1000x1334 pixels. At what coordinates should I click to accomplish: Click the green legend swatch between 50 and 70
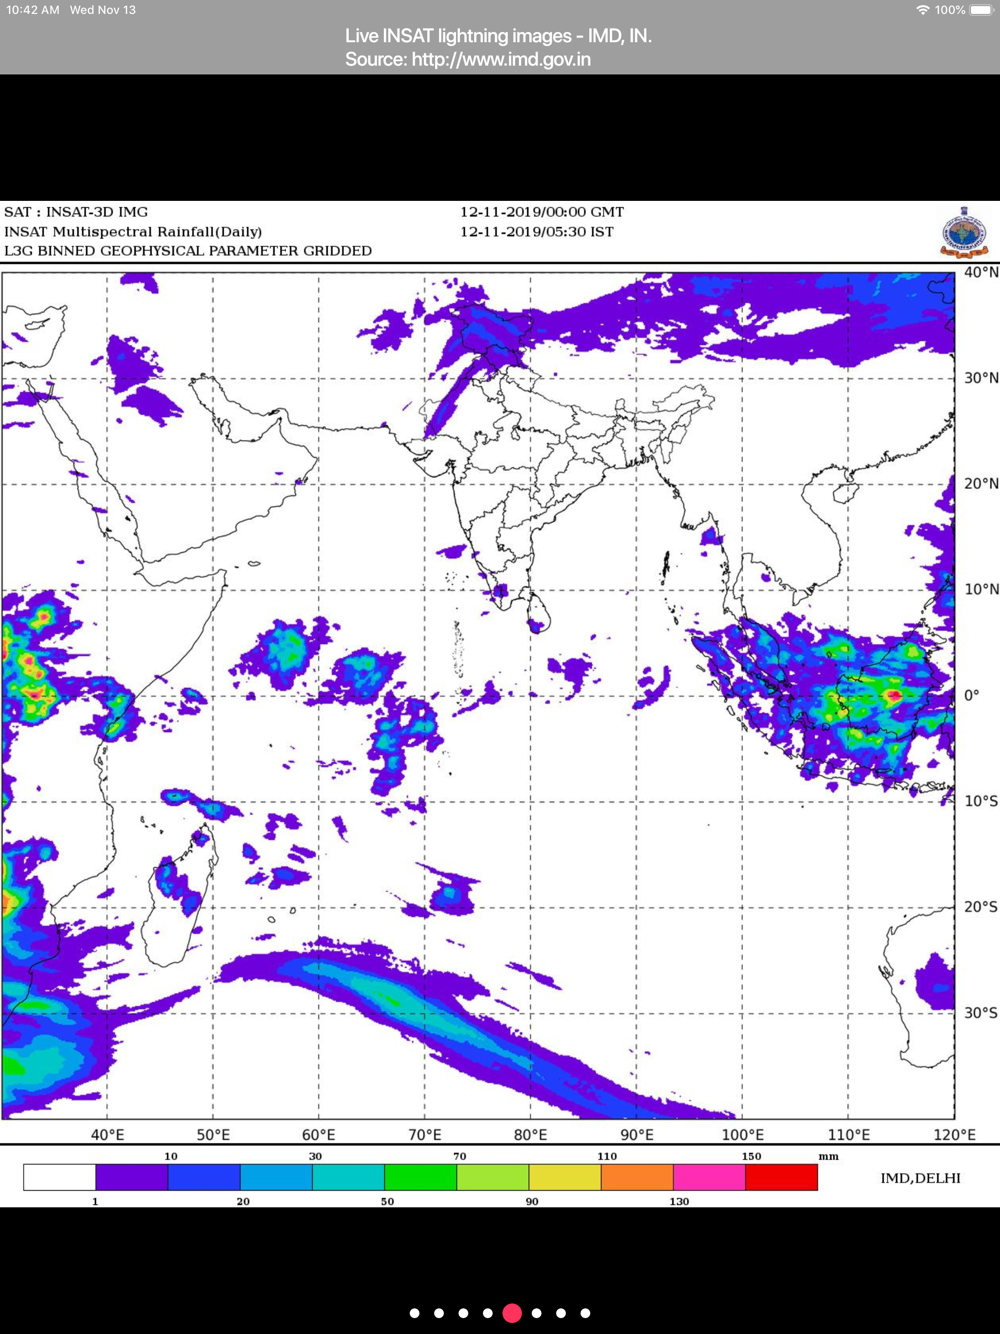pyautogui.click(x=421, y=1177)
